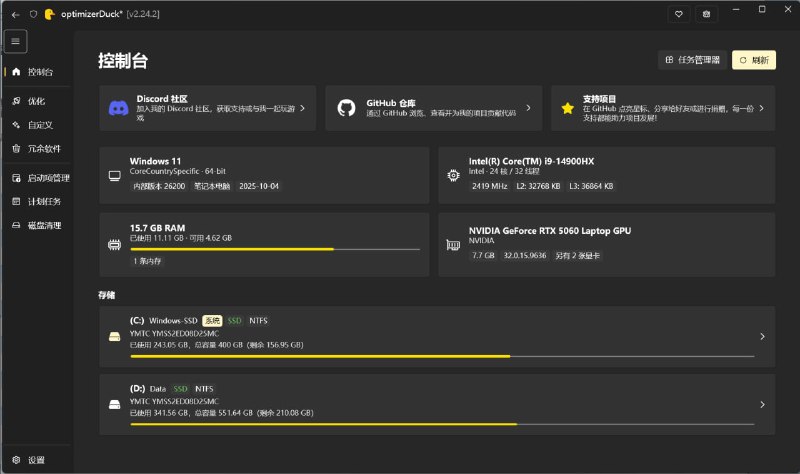Click the CPU chip icon beside i9-14900HX
Image resolution: width=800 pixels, height=474 pixels.
tap(453, 176)
